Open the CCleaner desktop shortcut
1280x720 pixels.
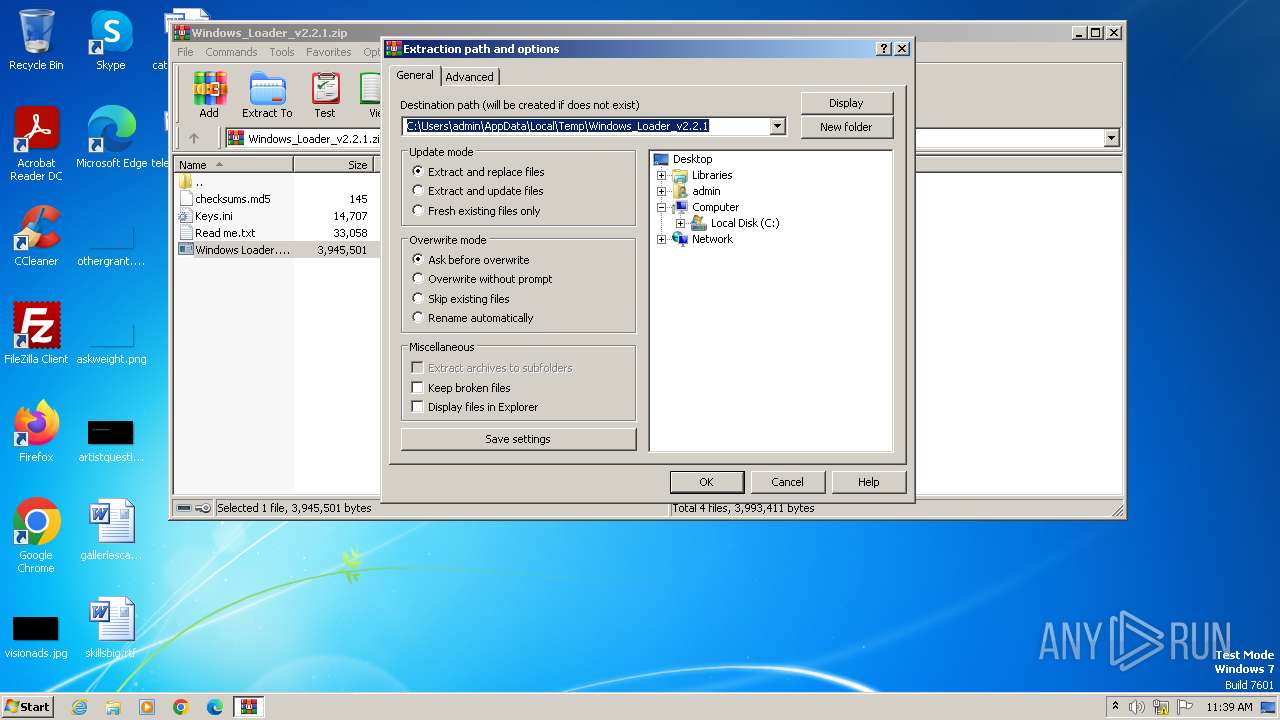[x=36, y=236]
